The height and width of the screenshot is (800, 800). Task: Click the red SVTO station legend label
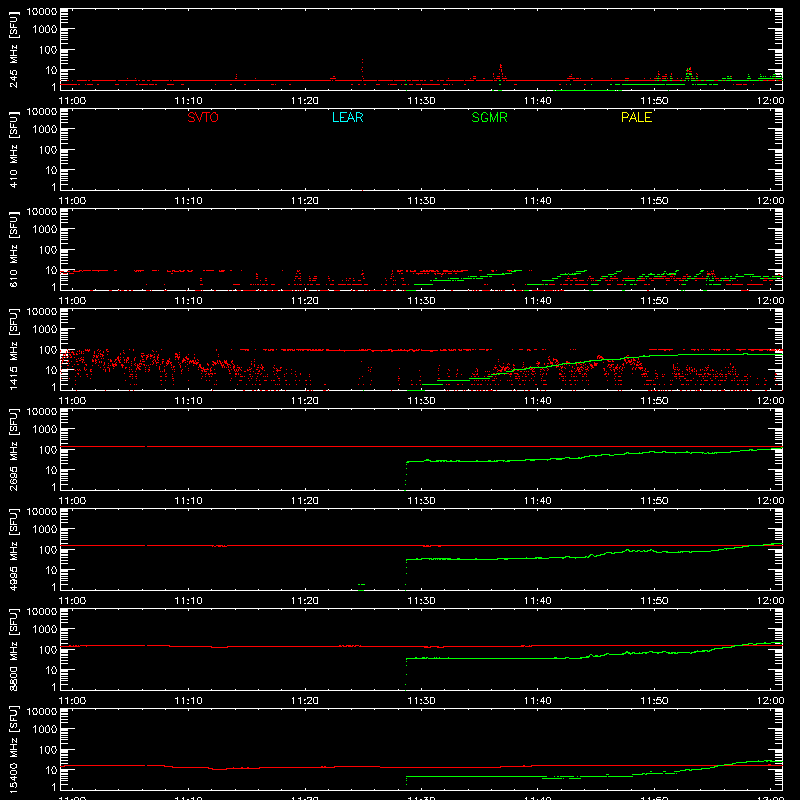pos(203,117)
